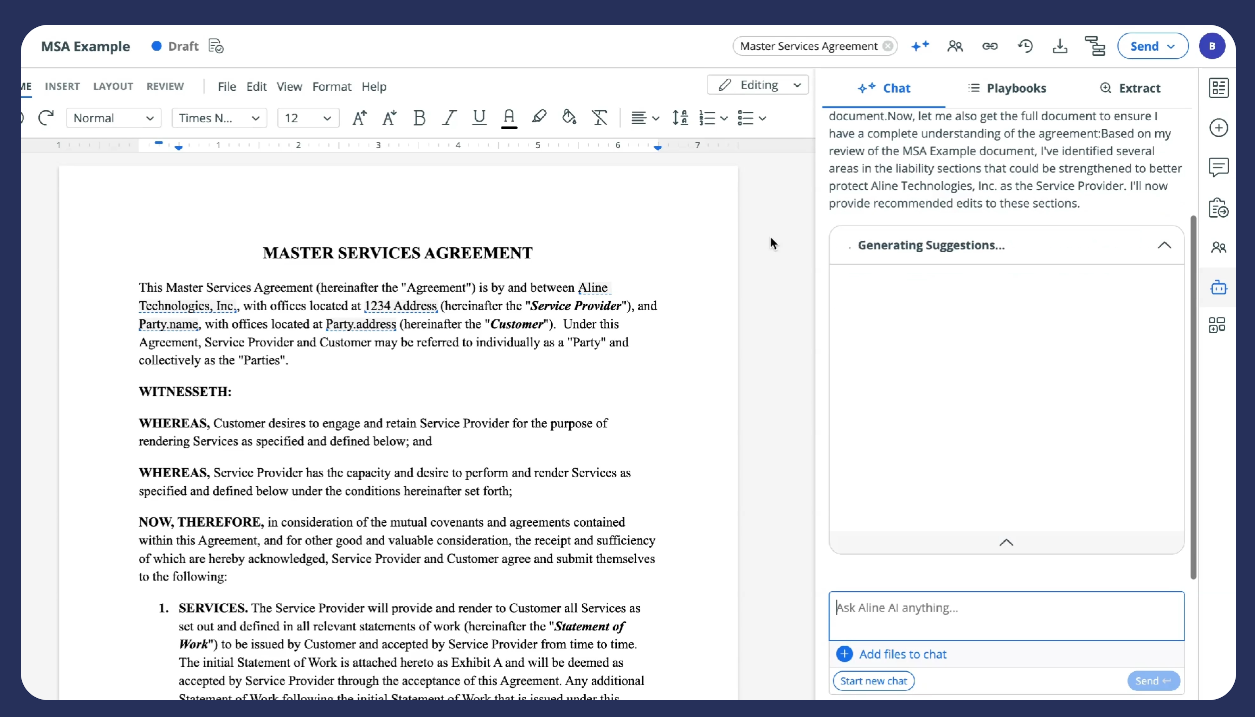Image resolution: width=1255 pixels, height=717 pixels.
Task: Open the font size 12 dropdown
Action: (x=308, y=118)
